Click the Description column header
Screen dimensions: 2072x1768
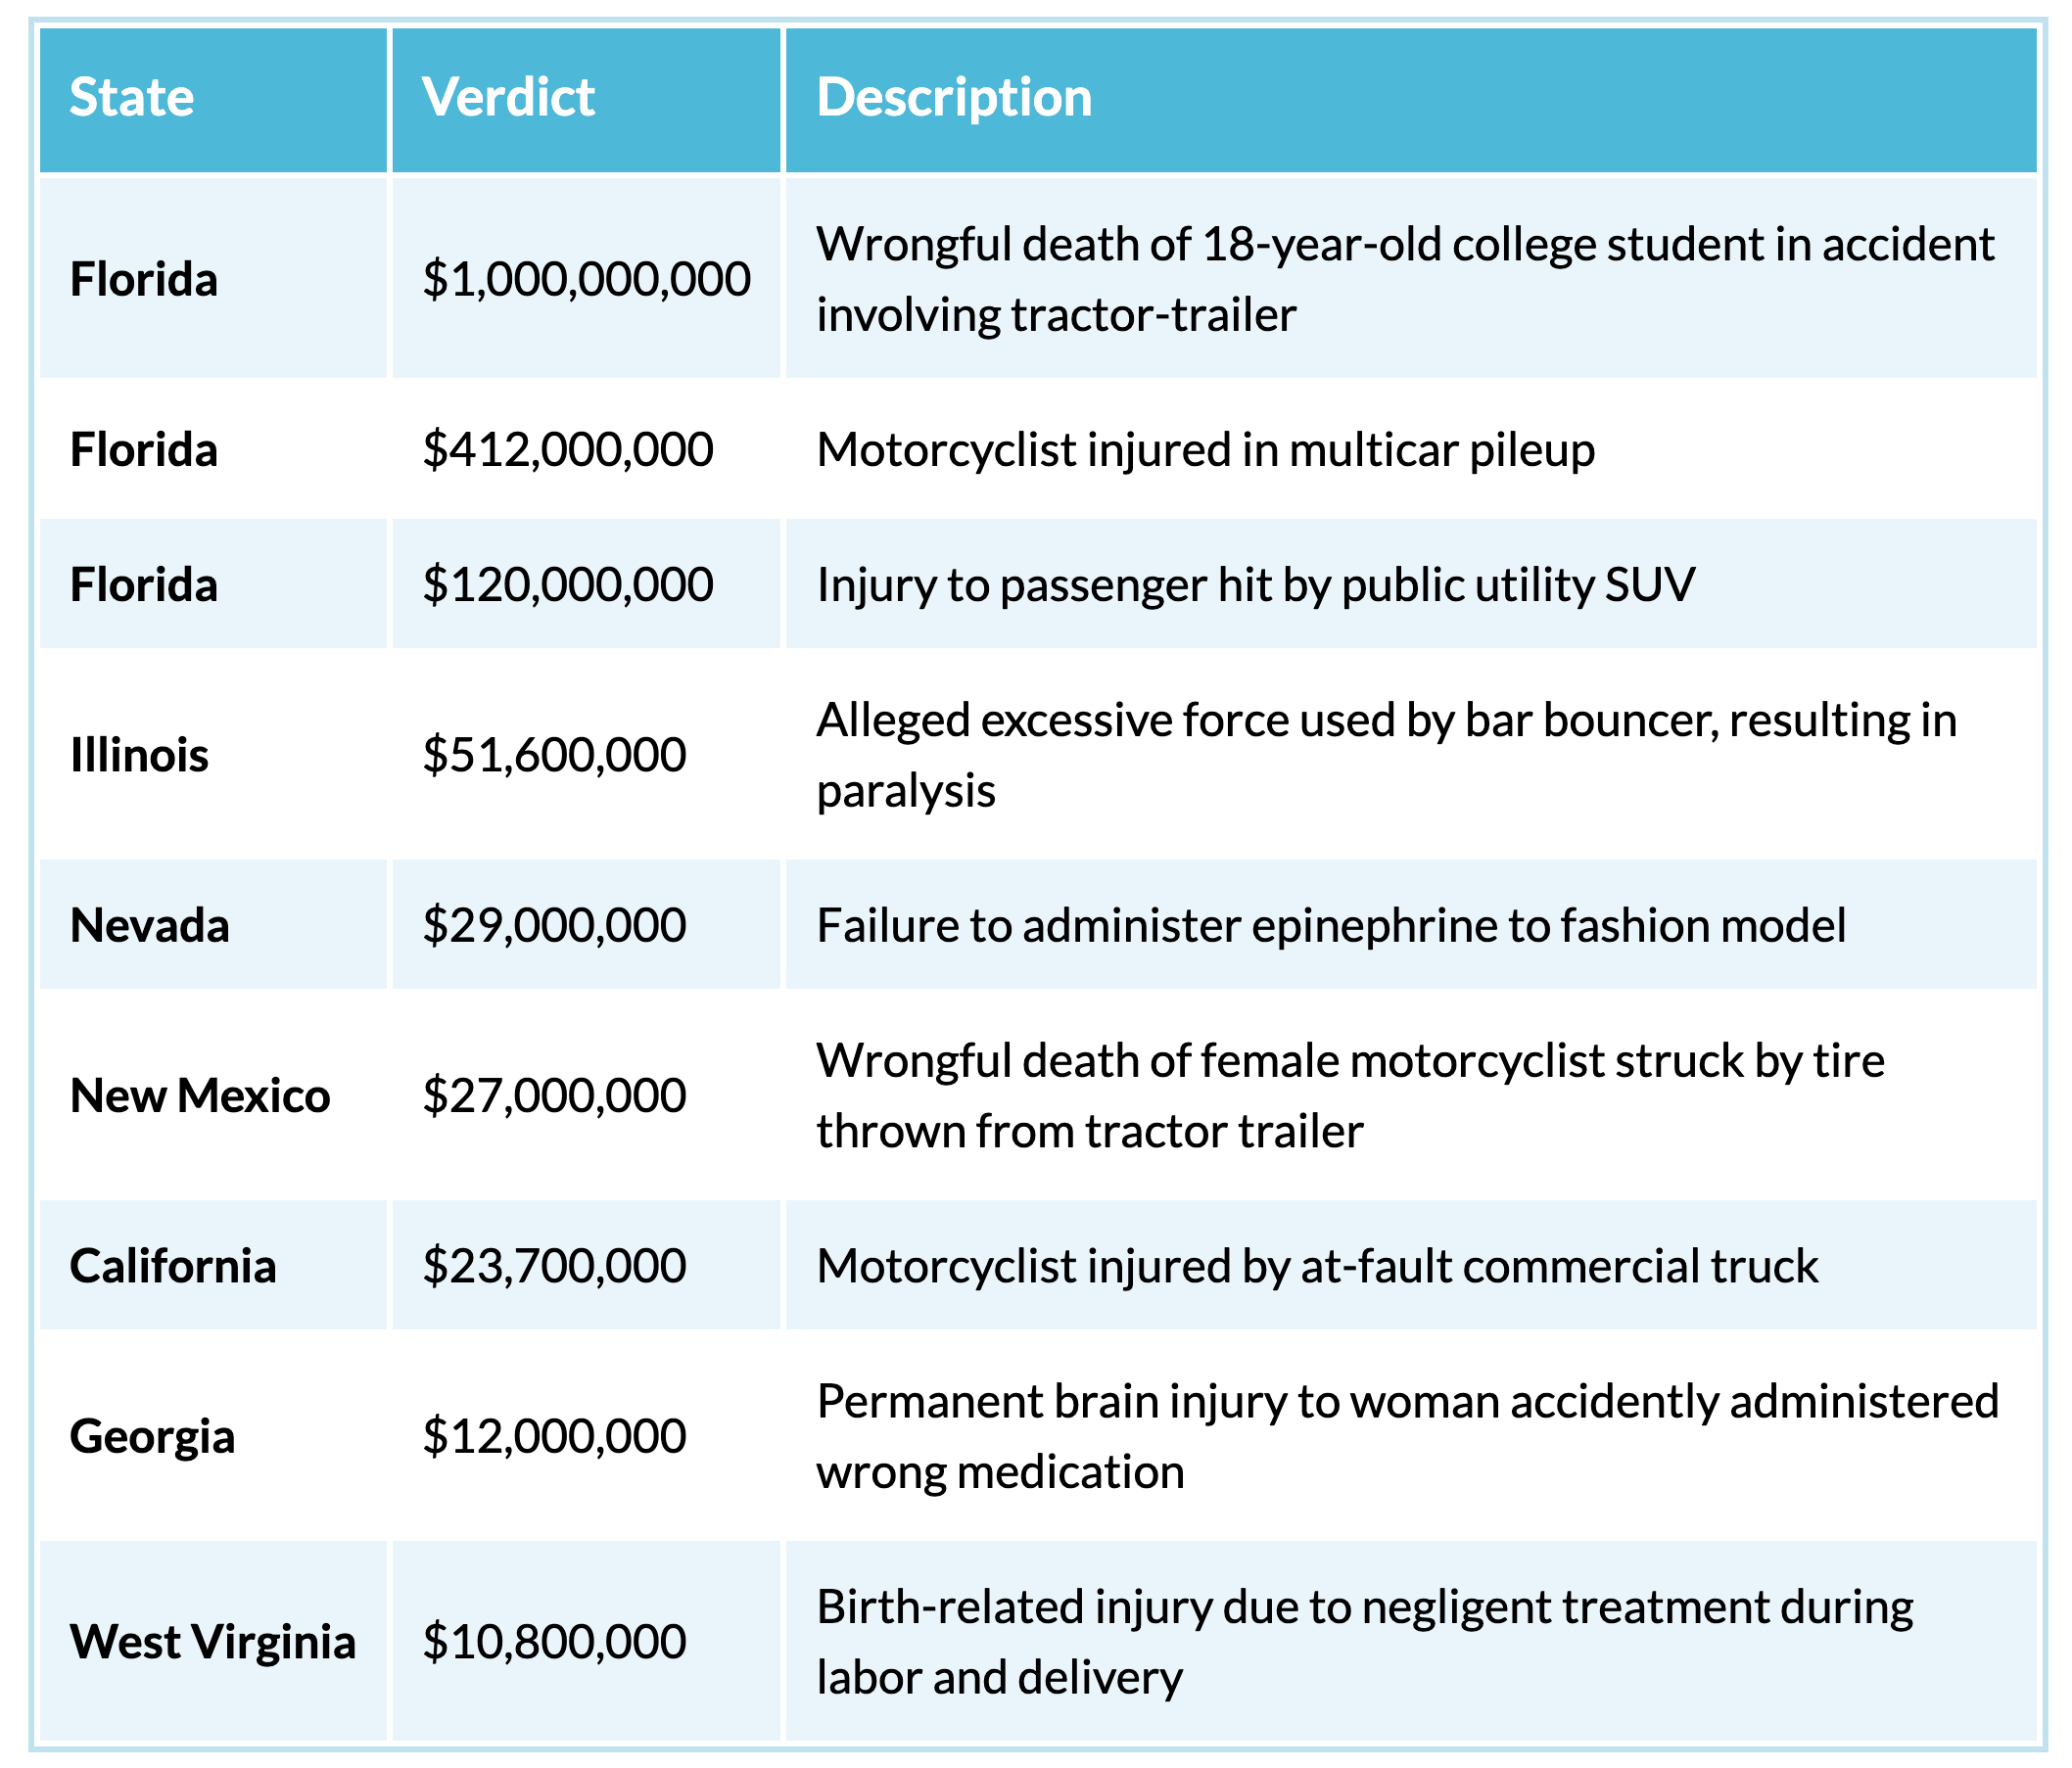coord(954,98)
